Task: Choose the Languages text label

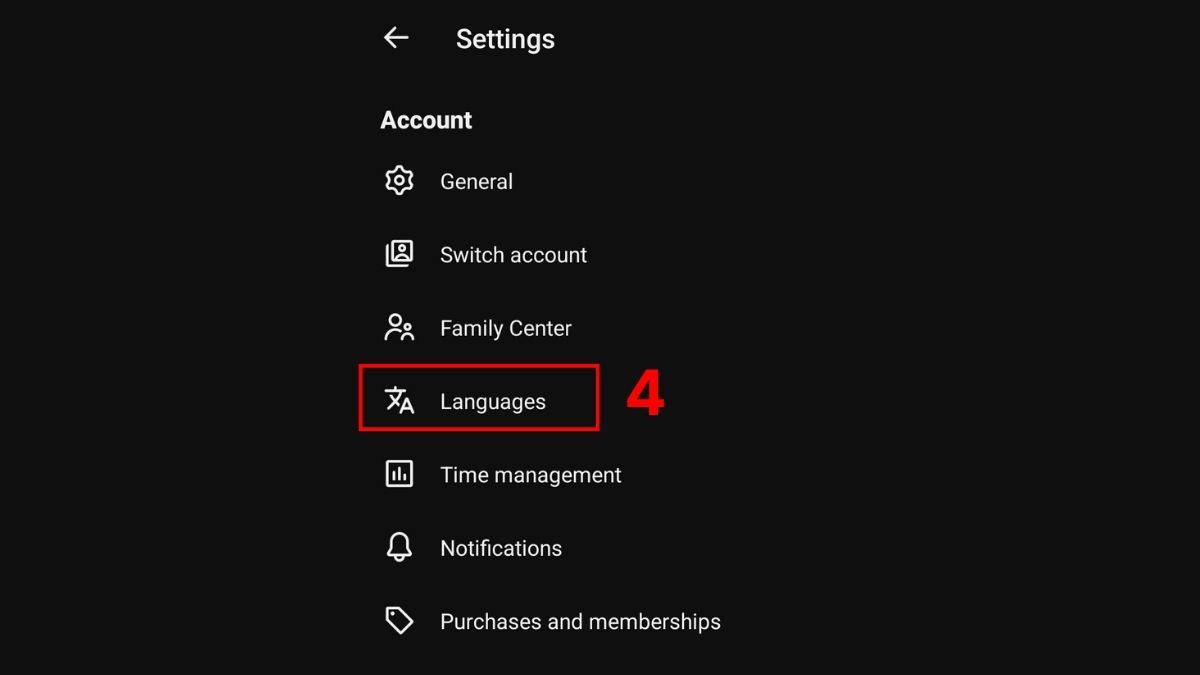Action: point(493,402)
